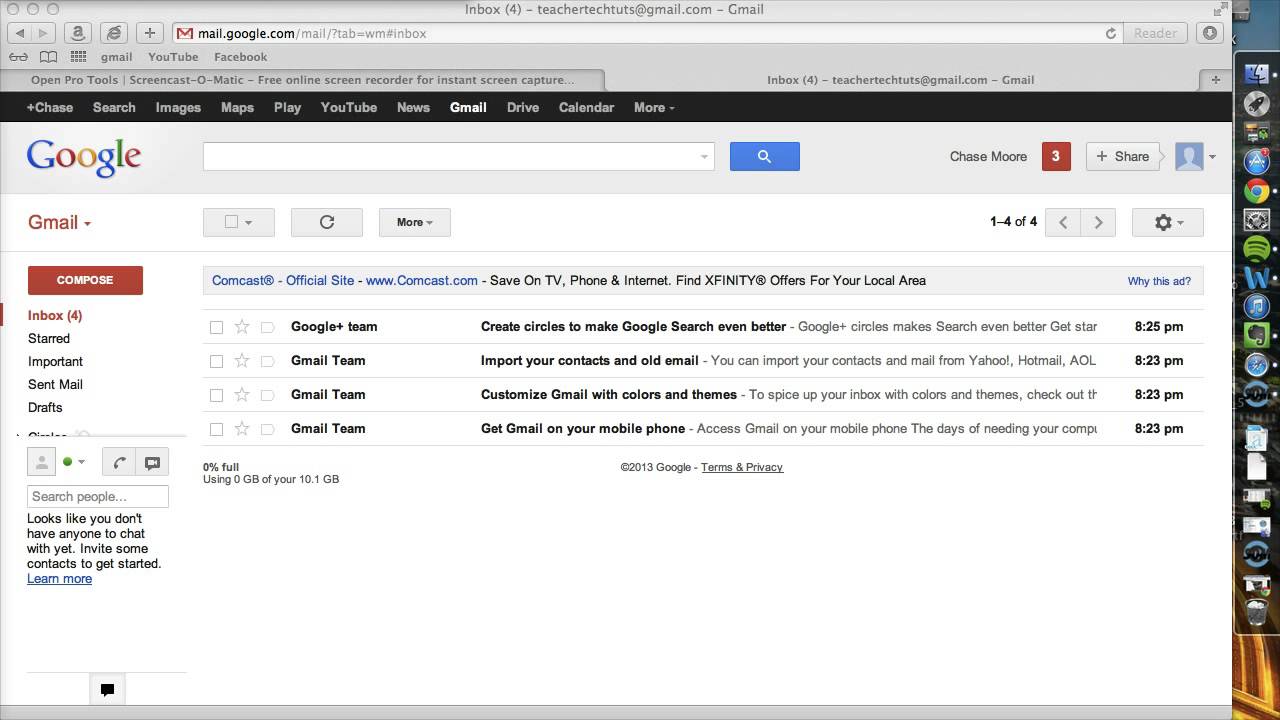This screenshot has width=1280, height=720.
Task: Open Evernote from the Dock
Action: click(x=1256, y=335)
